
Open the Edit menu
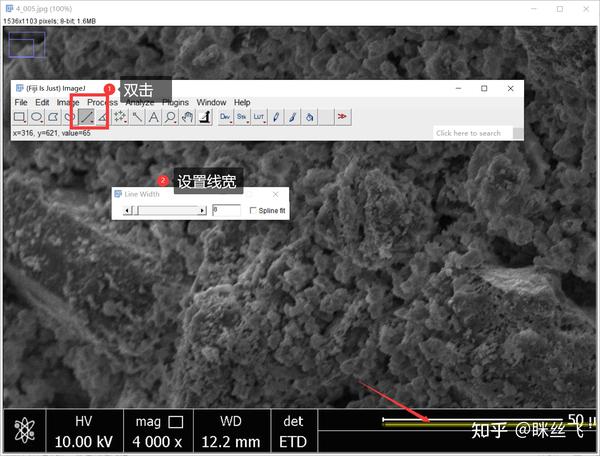coord(42,103)
